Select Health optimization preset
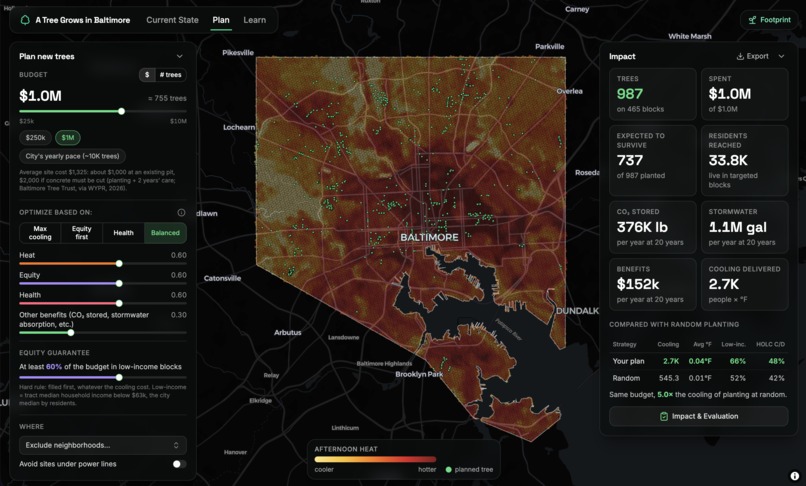Image resolution: width=806 pixels, height=486 pixels. pyautogui.click(x=123, y=233)
